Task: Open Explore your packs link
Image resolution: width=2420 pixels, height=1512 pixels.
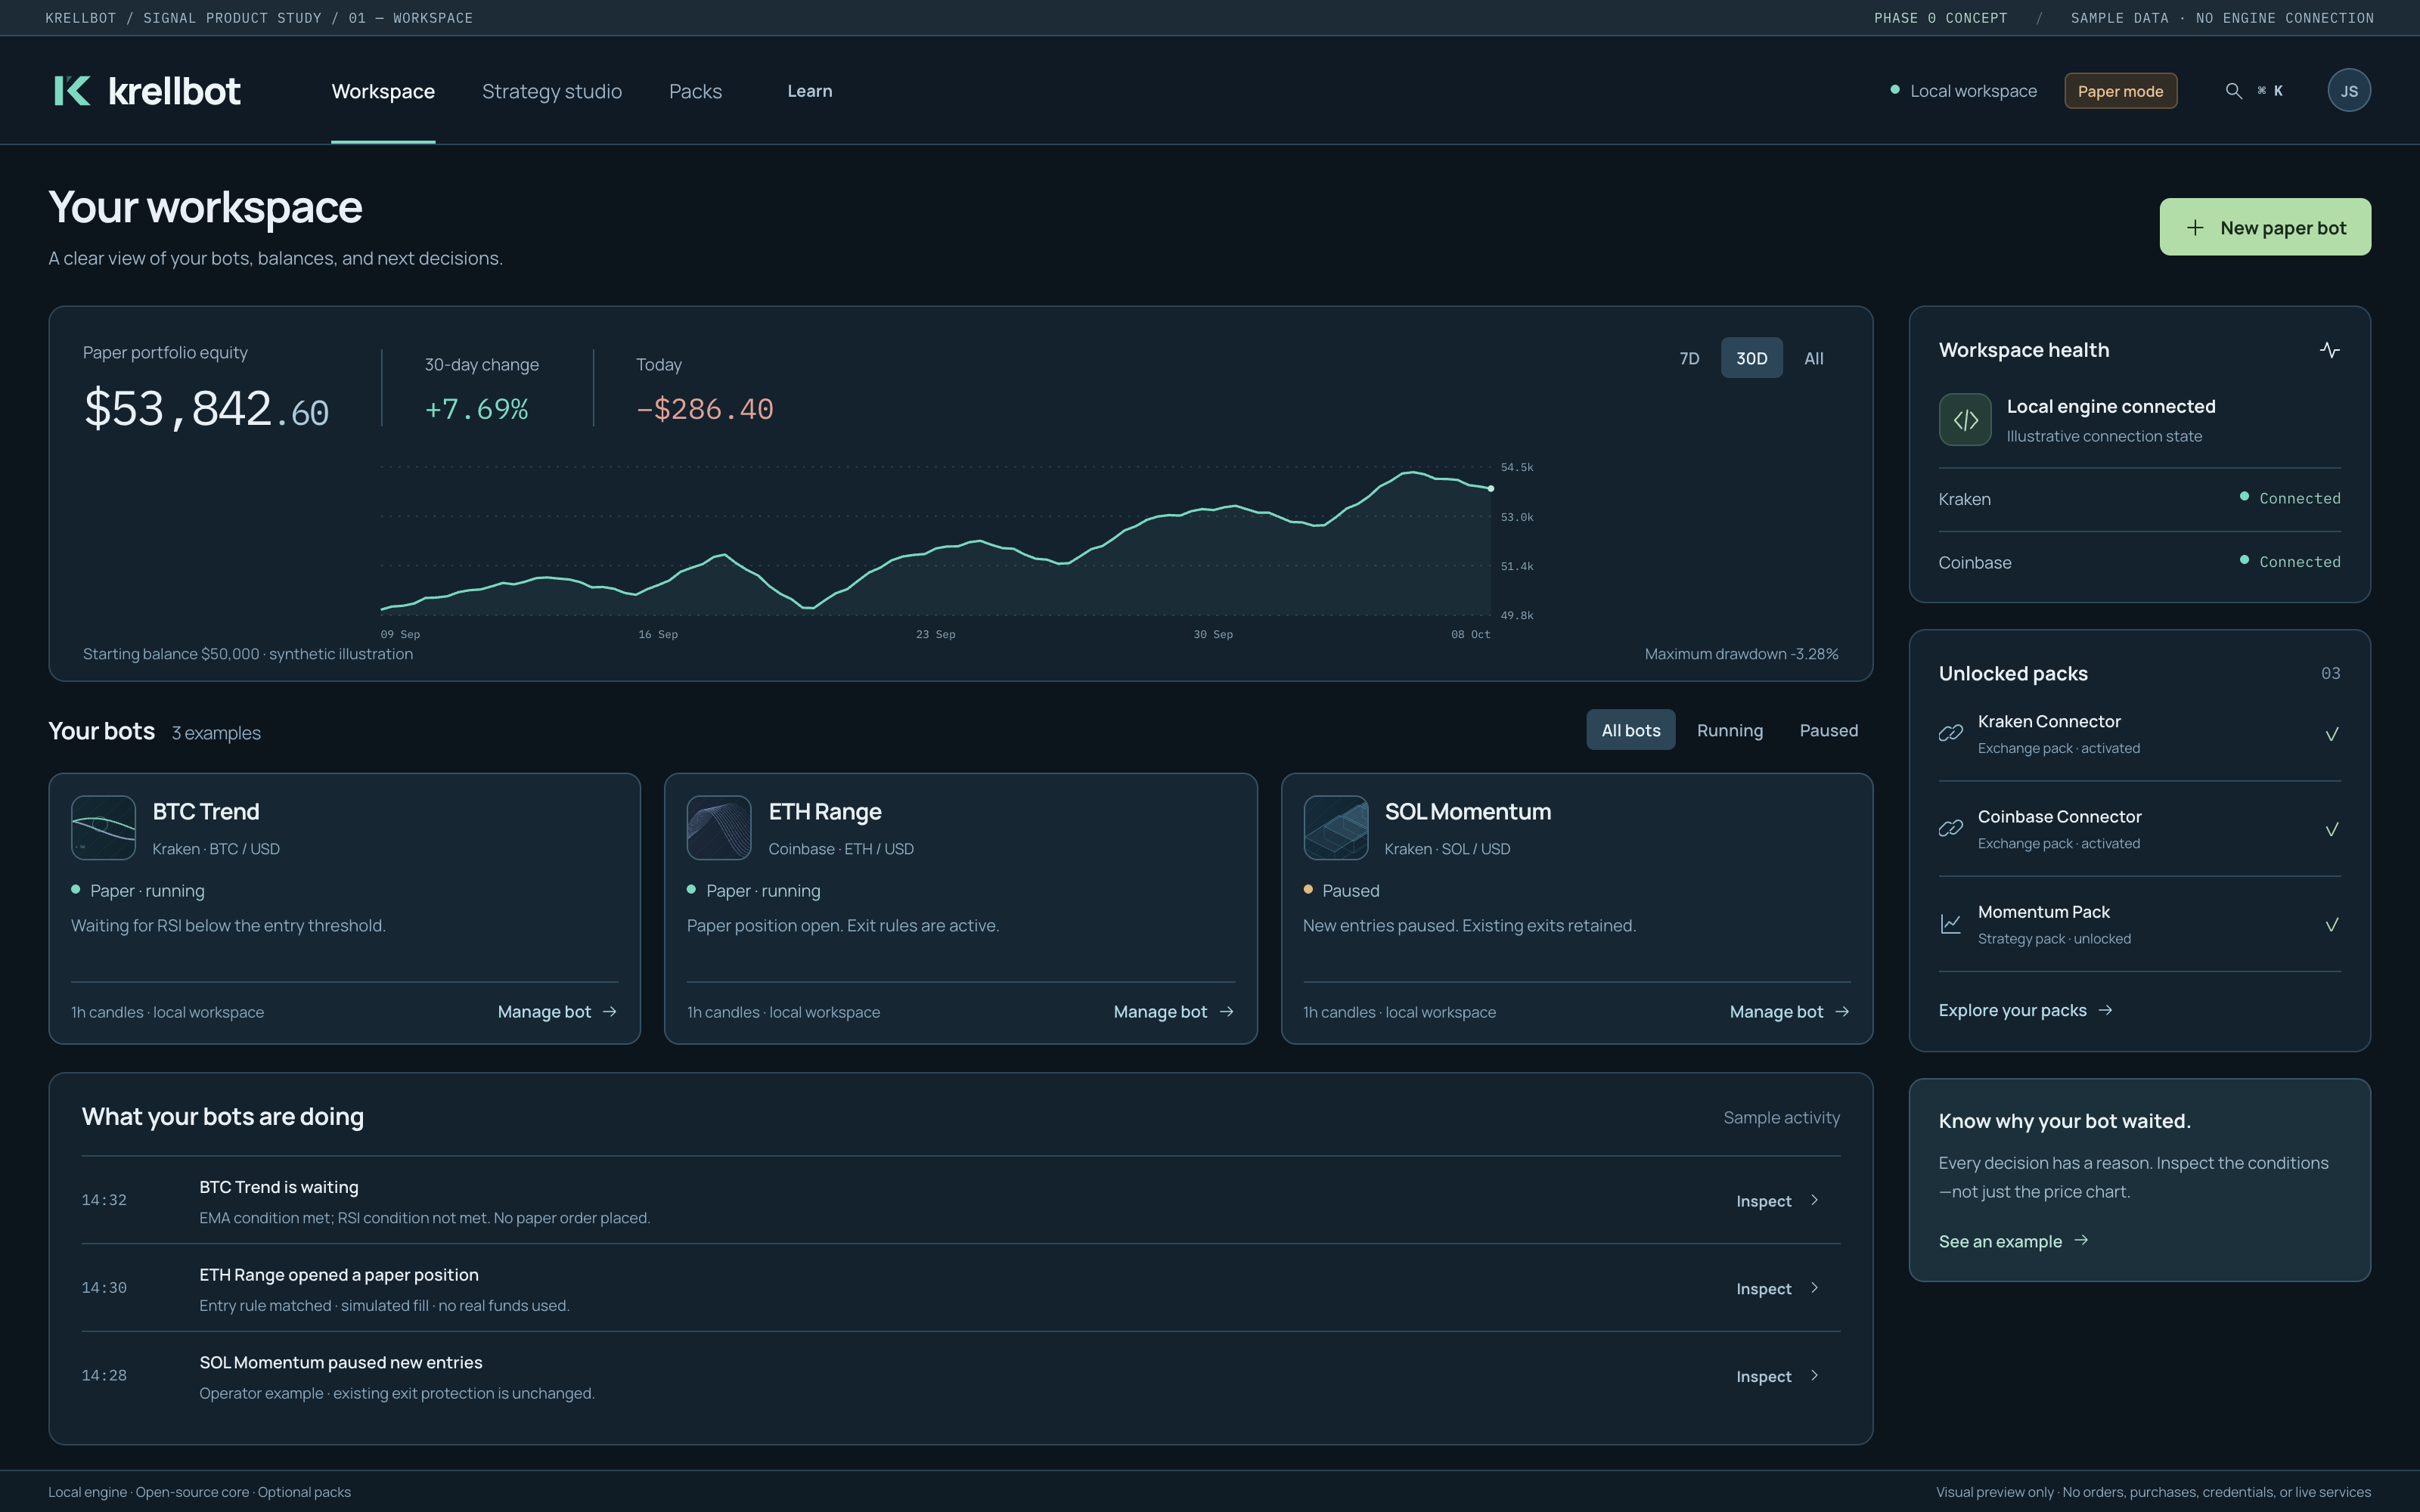Action: point(2026,1010)
